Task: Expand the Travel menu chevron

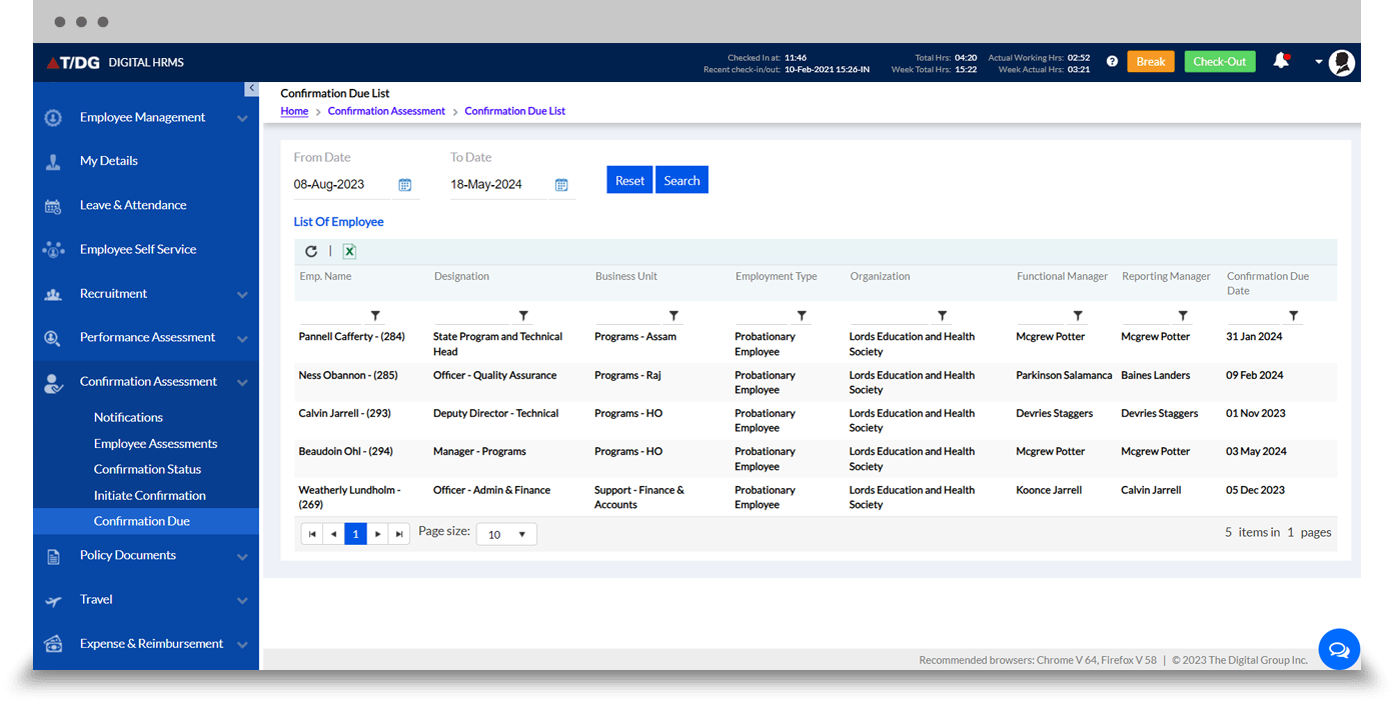Action: point(242,601)
